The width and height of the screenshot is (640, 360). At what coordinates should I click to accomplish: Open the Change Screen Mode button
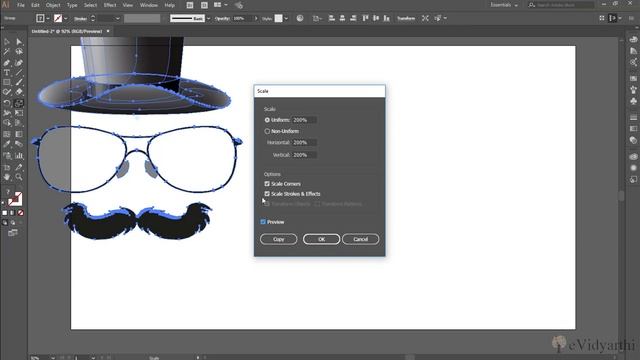coord(13,233)
